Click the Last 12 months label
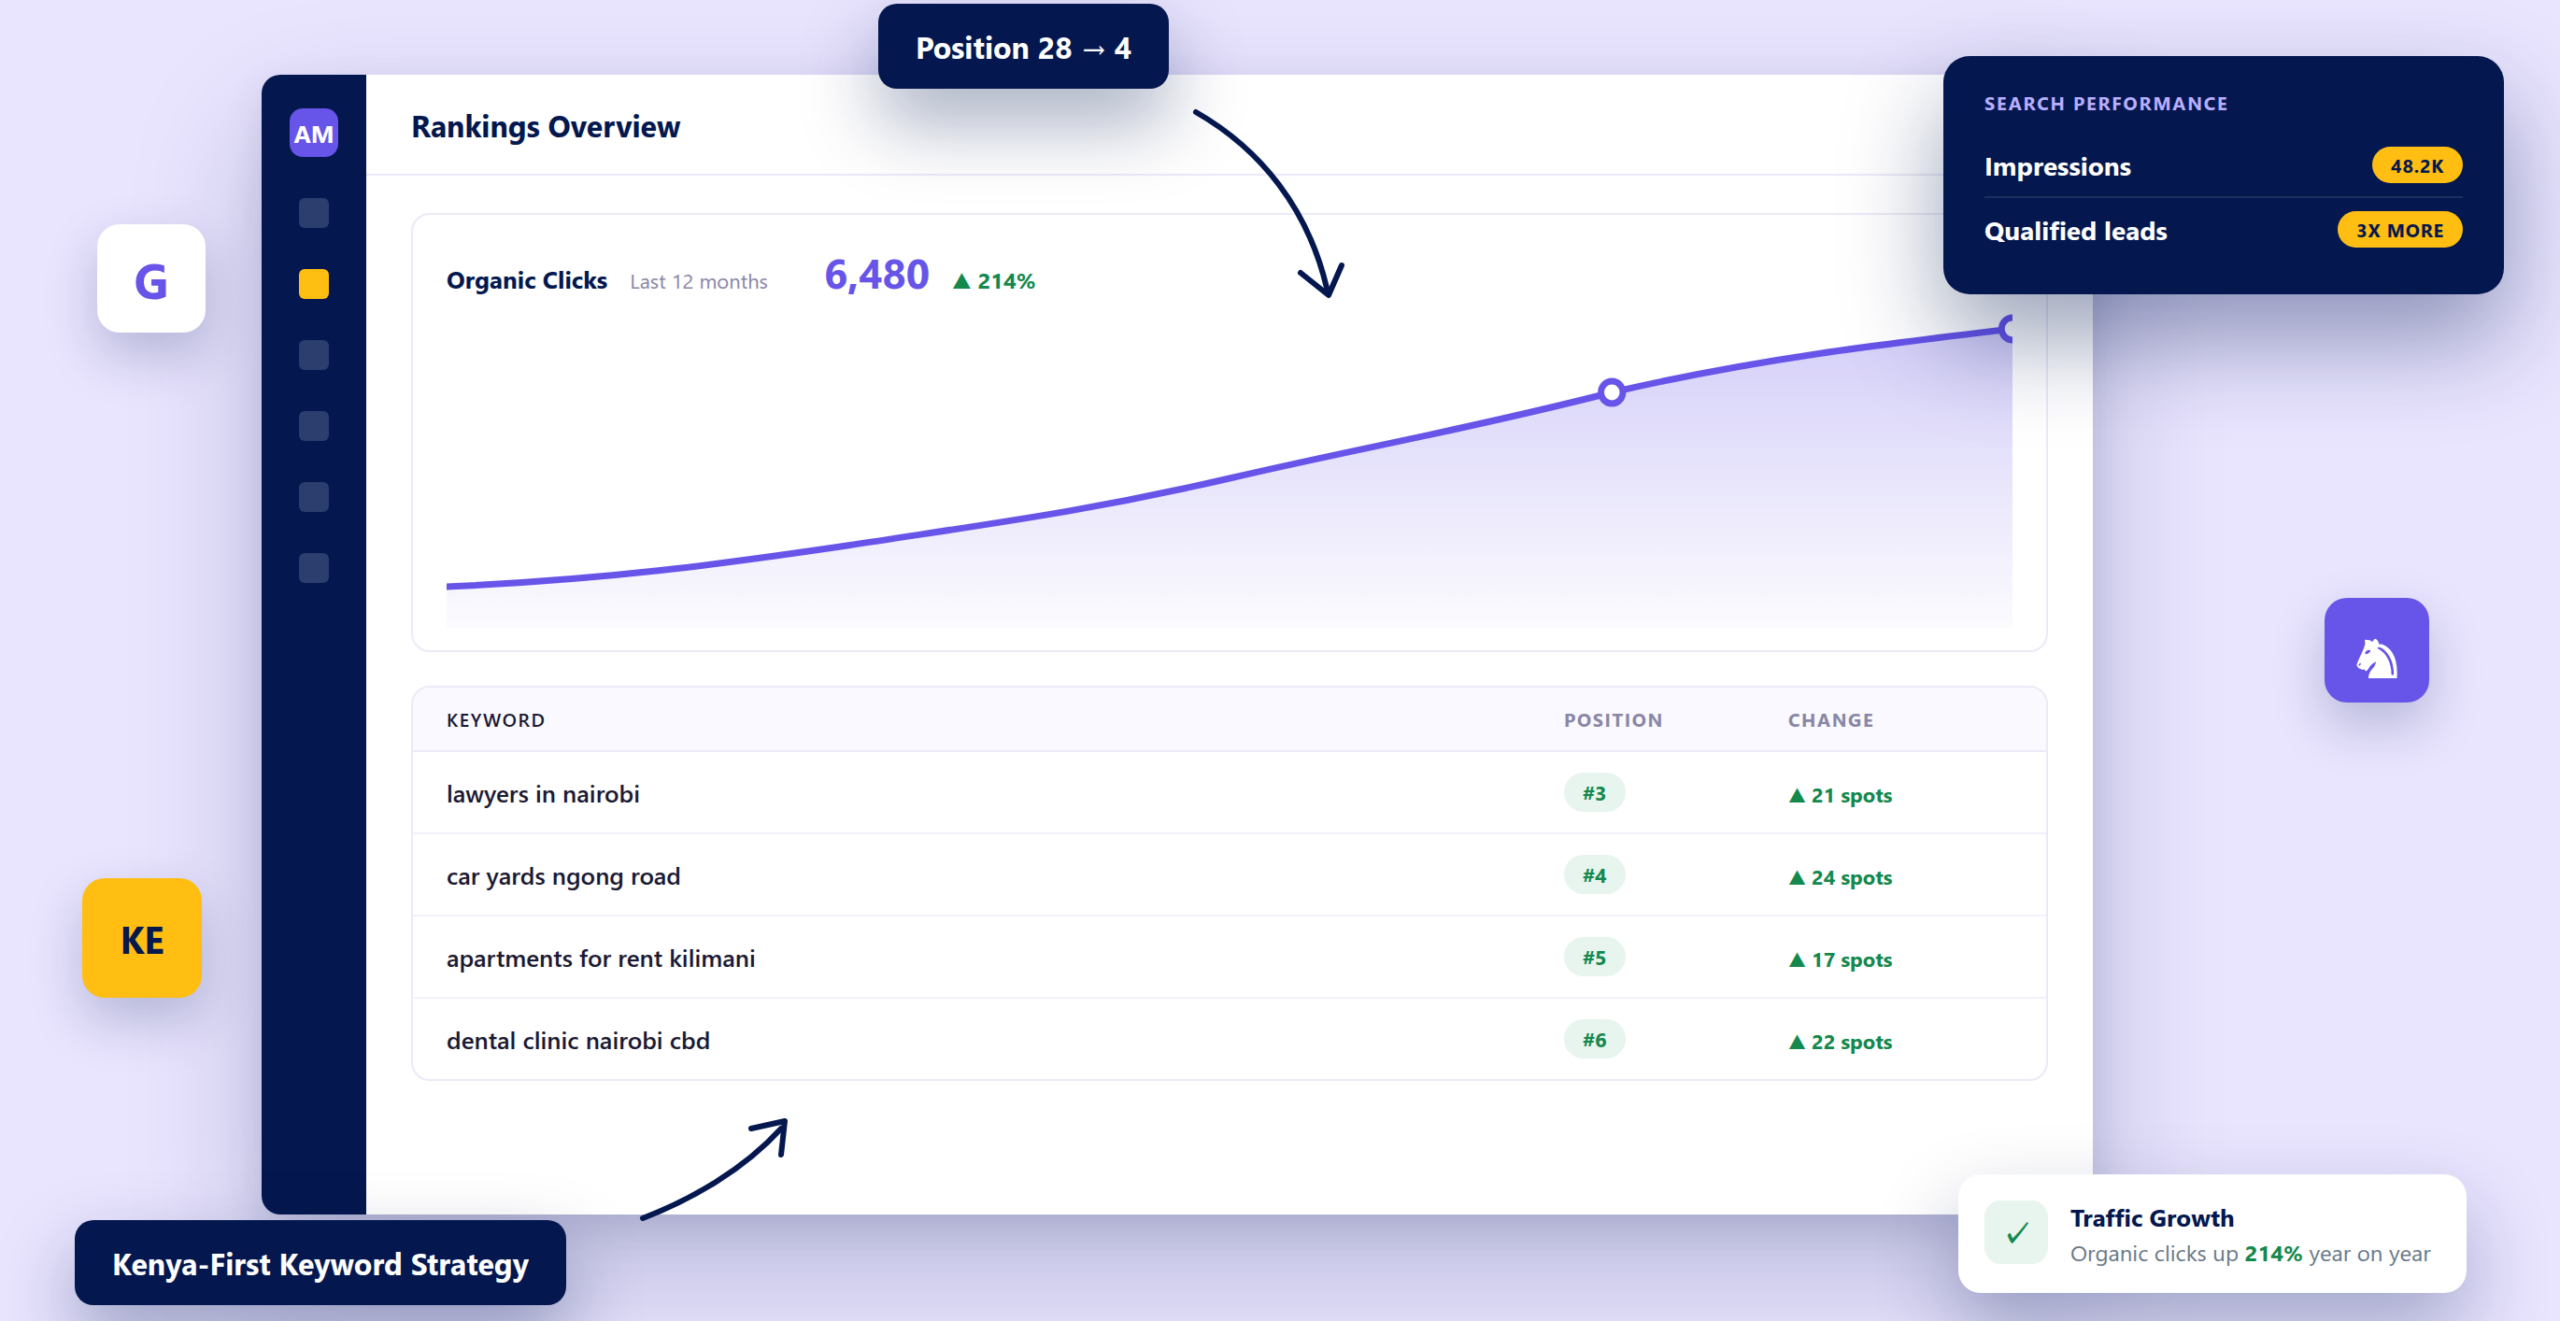The width and height of the screenshot is (2560, 1321). tap(698, 282)
